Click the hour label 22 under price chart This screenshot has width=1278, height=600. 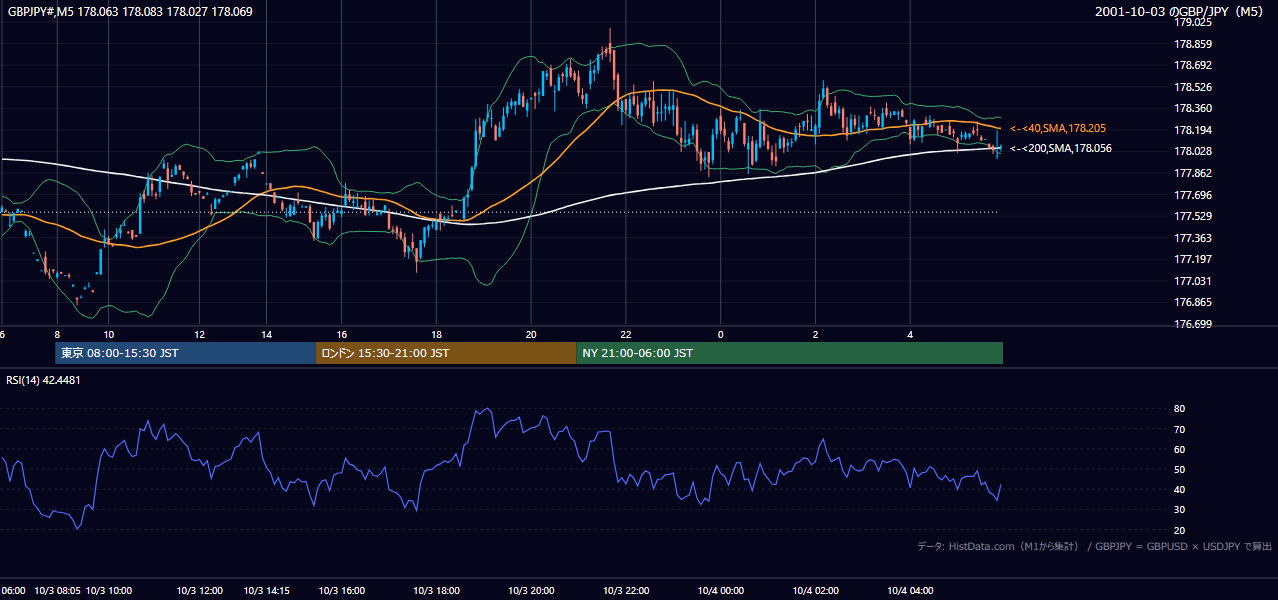point(626,334)
